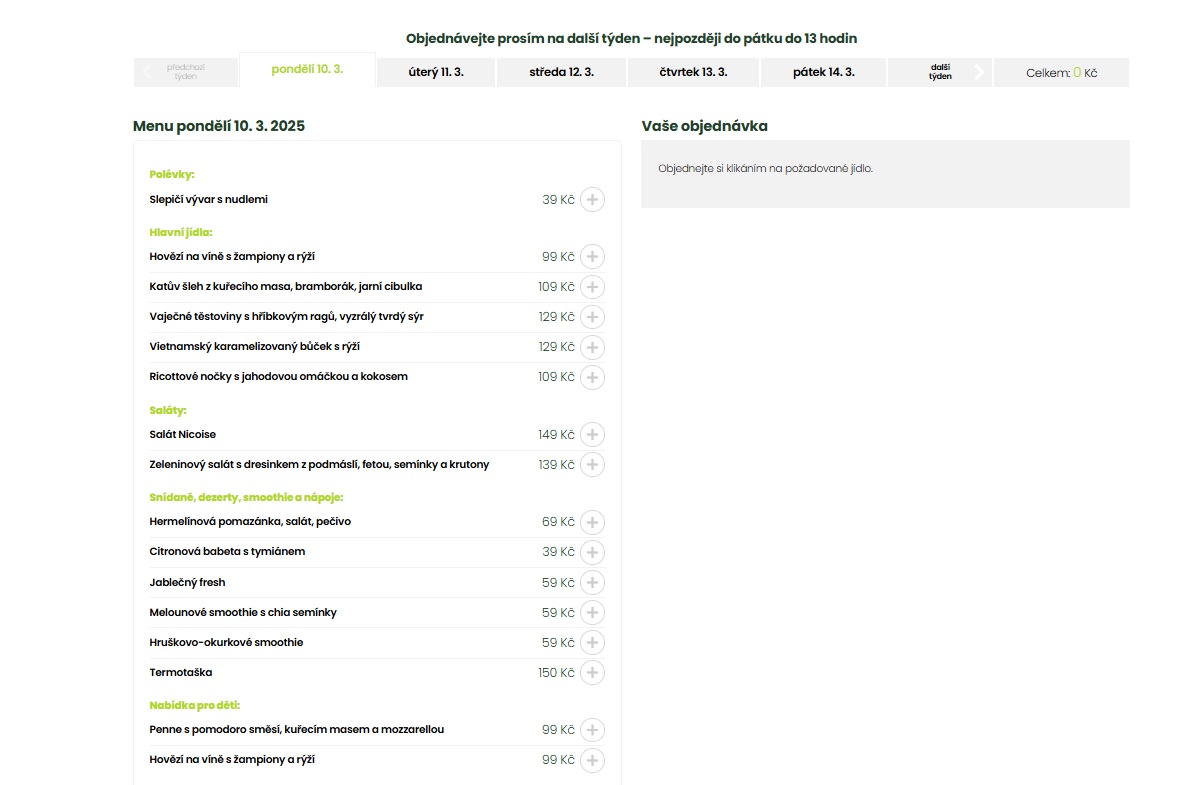Add Katův šleh plus icon
Viewport: 1189px width, 785px height.
(592, 287)
